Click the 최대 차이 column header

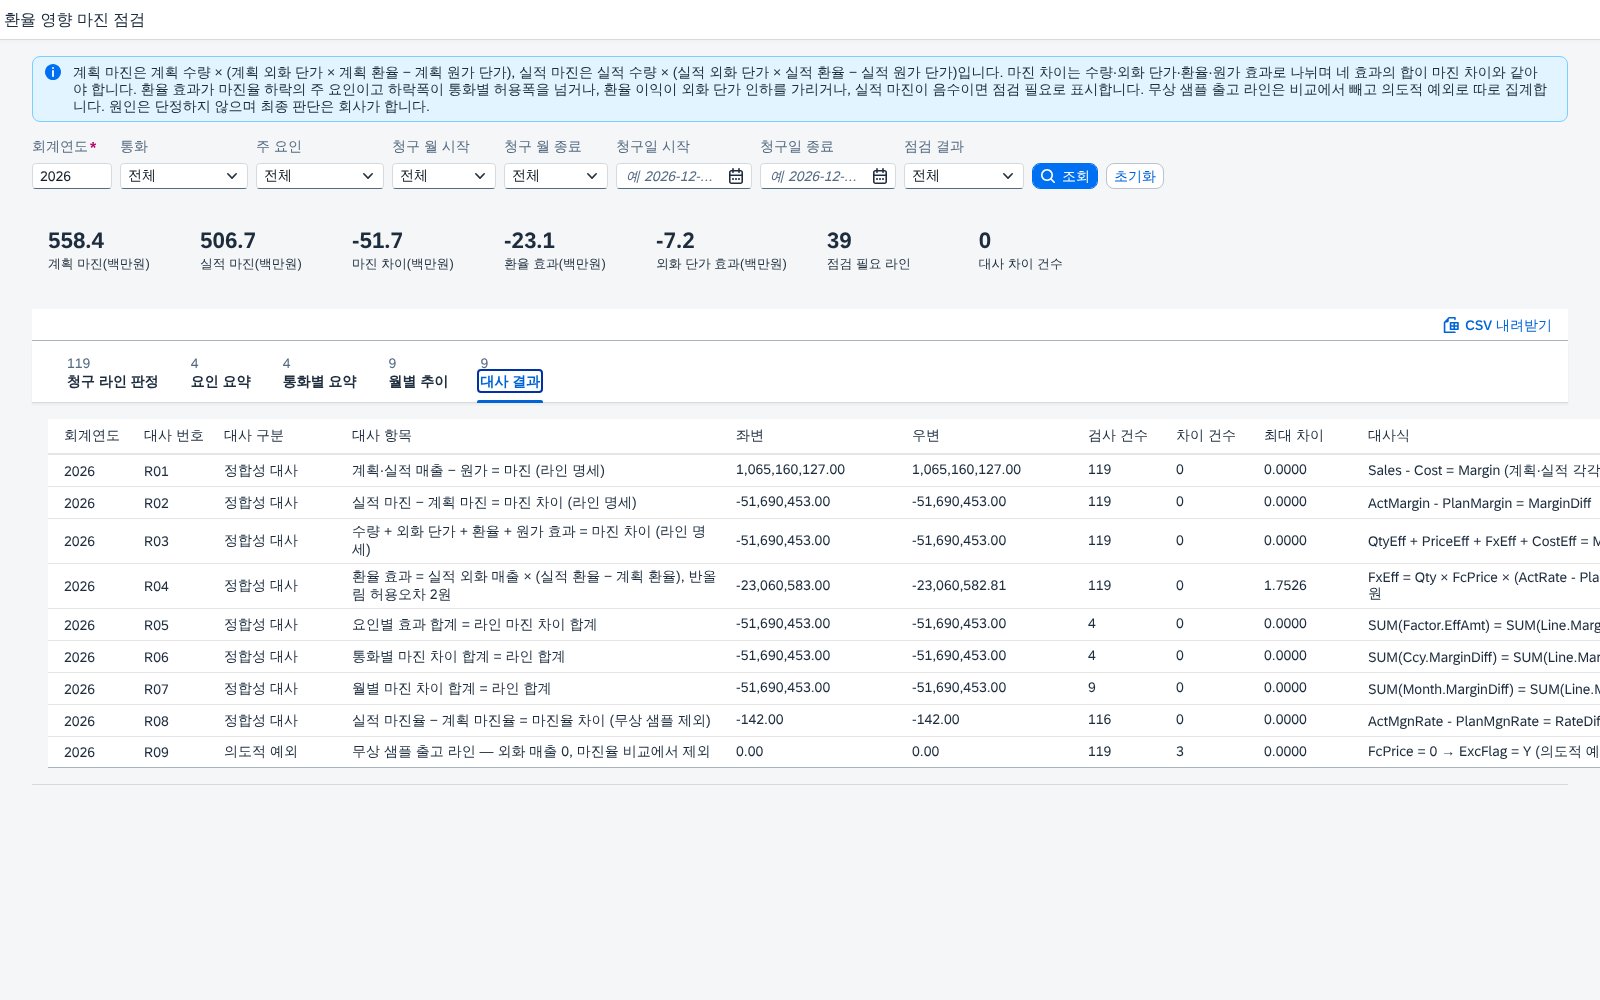(x=1294, y=436)
